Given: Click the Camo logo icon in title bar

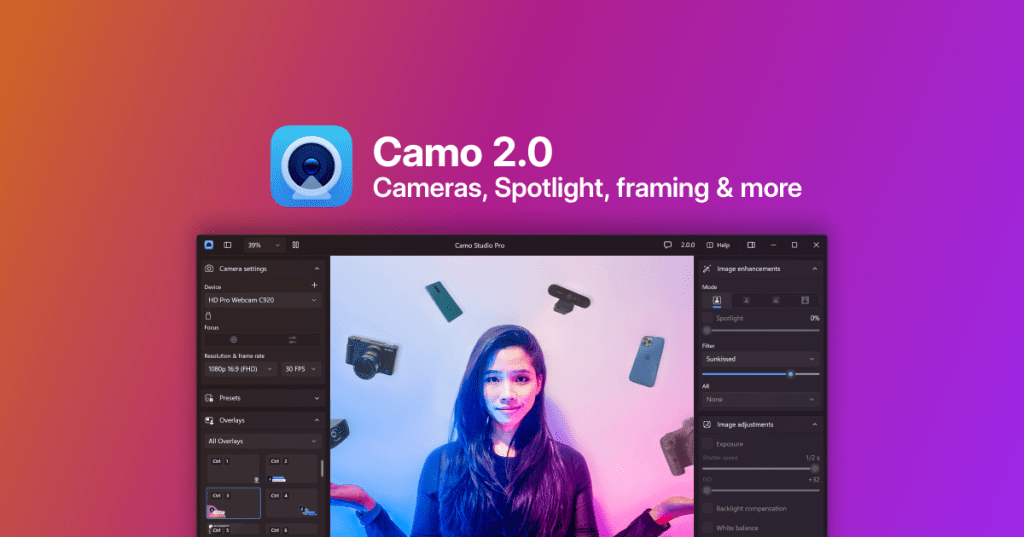Looking at the screenshot, I should (209, 245).
